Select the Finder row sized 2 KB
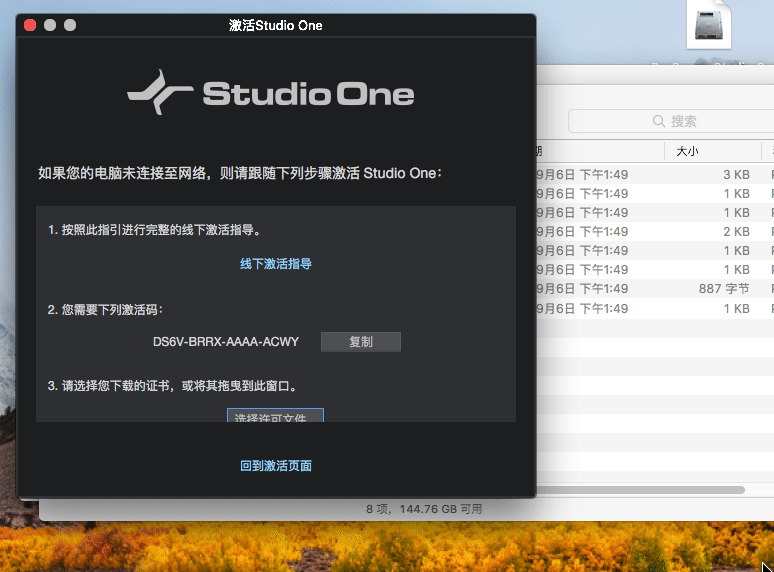Viewport: 774px width, 572px height. click(x=655, y=231)
